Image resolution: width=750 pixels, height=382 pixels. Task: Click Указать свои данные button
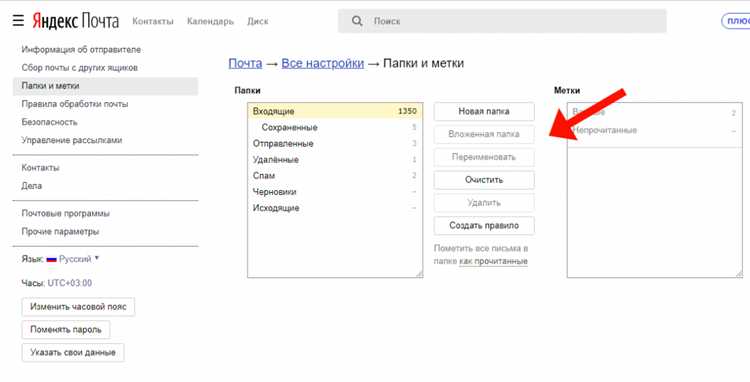(x=73, y=353)
